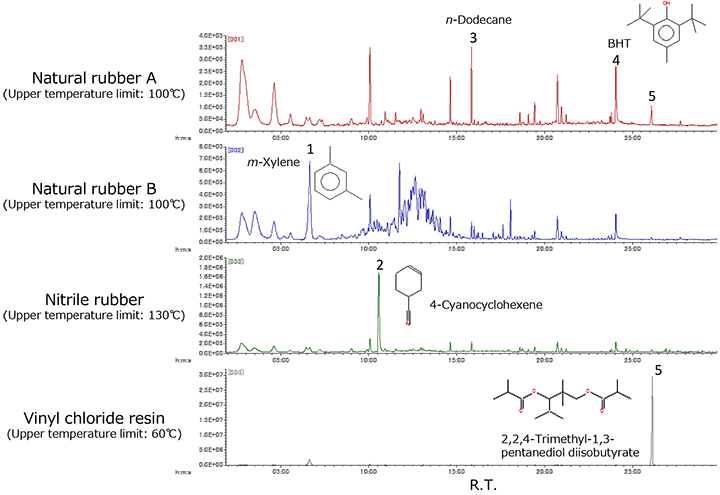Click the top y-axis value of red chromatogram

coord(210,36)
